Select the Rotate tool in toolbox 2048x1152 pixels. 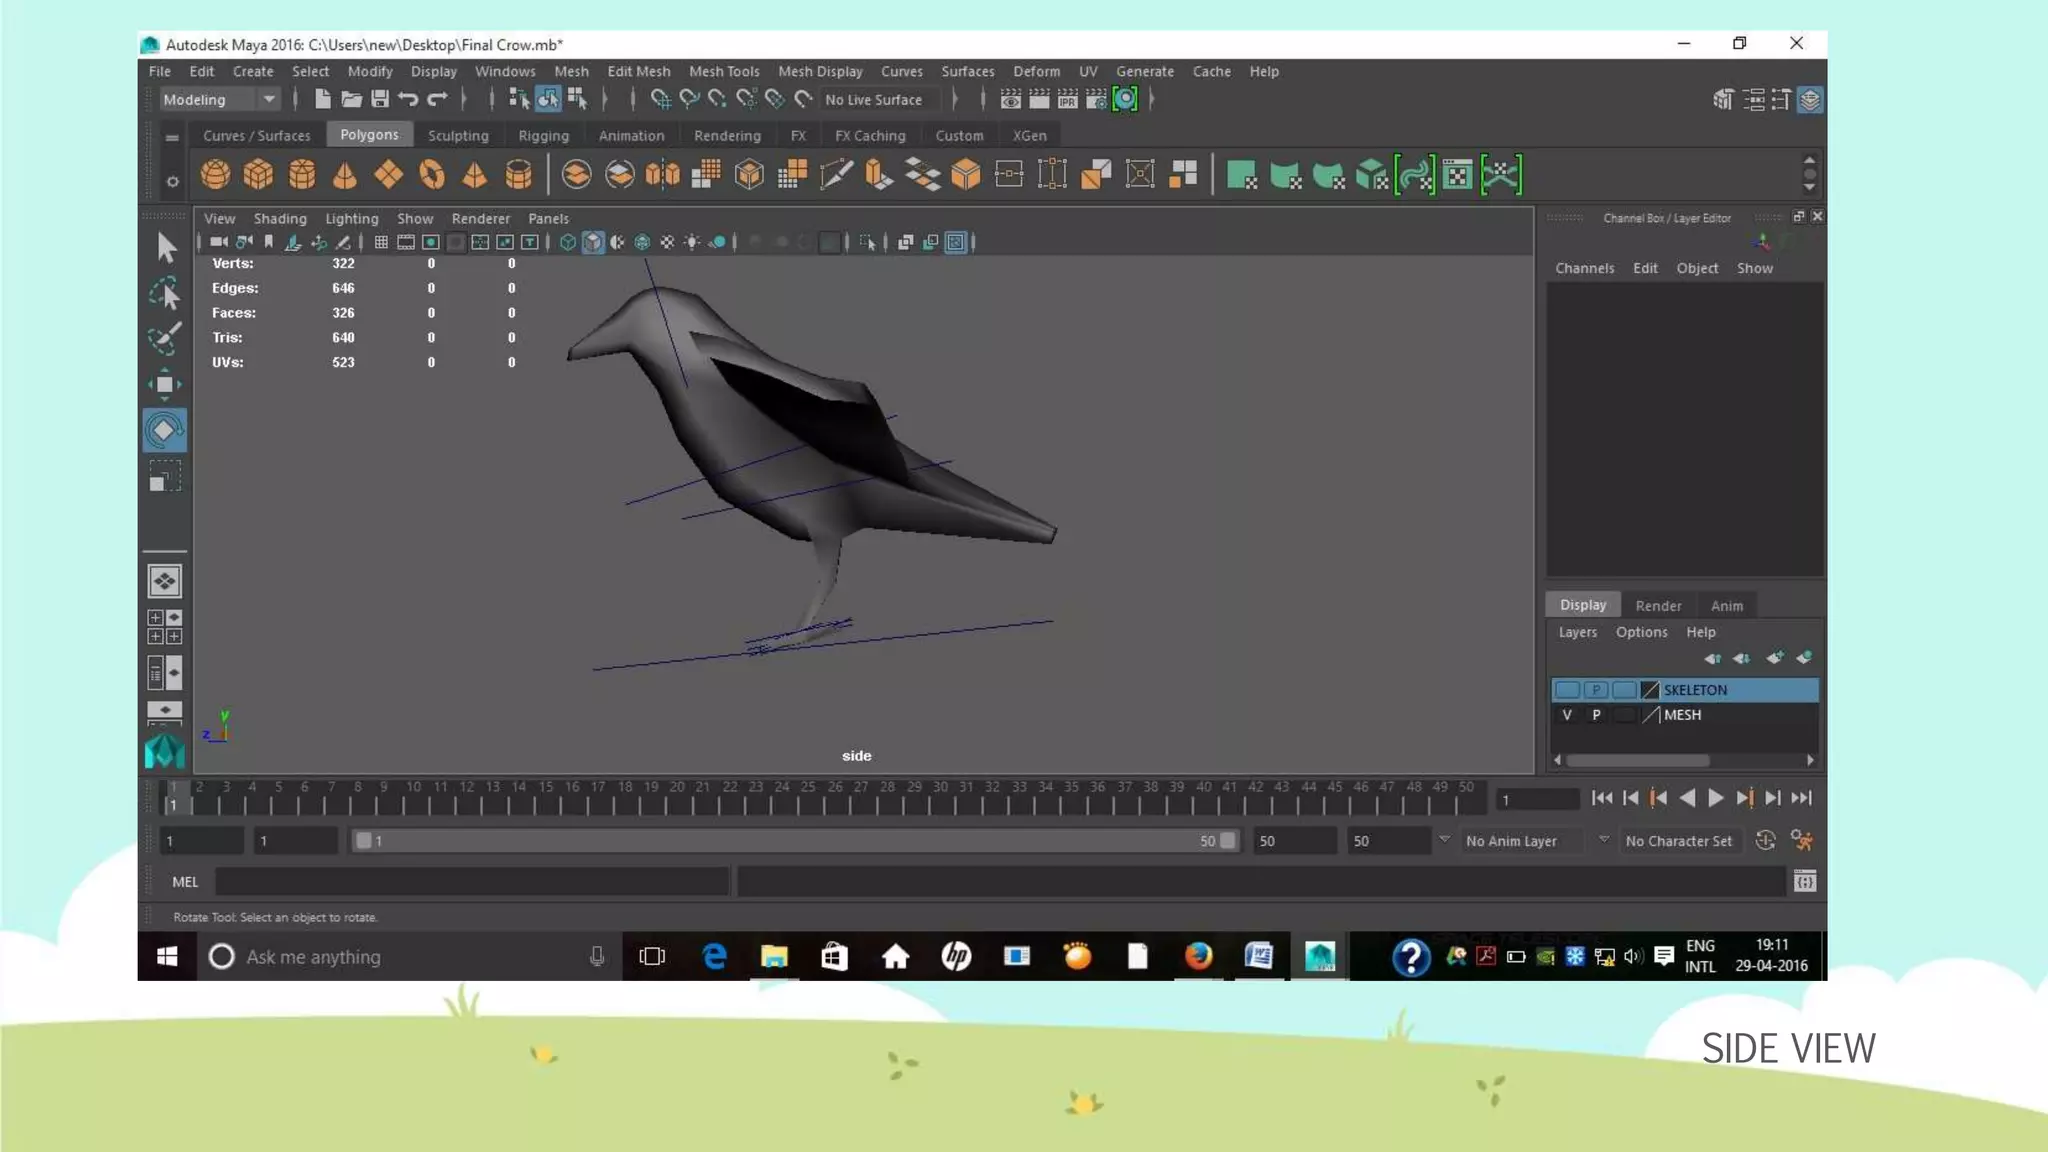click(x=164, y=431)
